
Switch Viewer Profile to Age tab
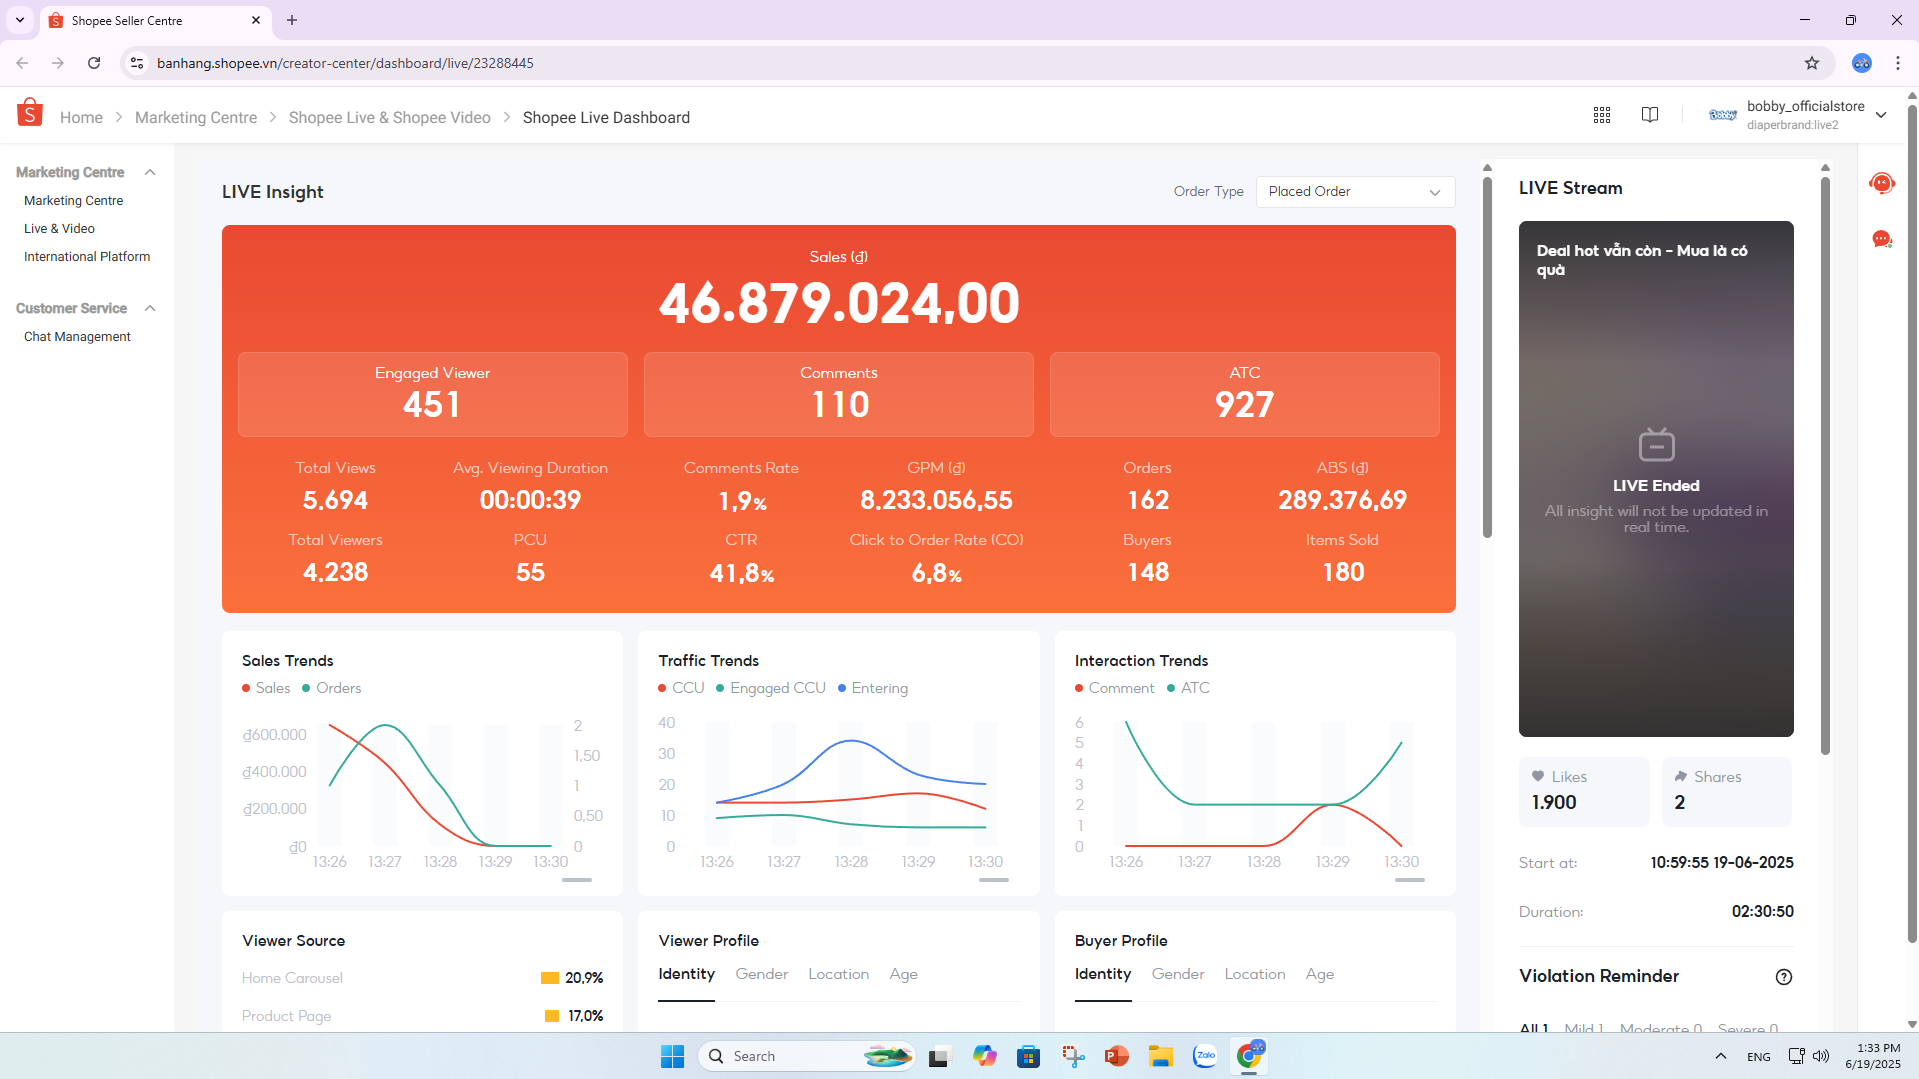[903, 974]
